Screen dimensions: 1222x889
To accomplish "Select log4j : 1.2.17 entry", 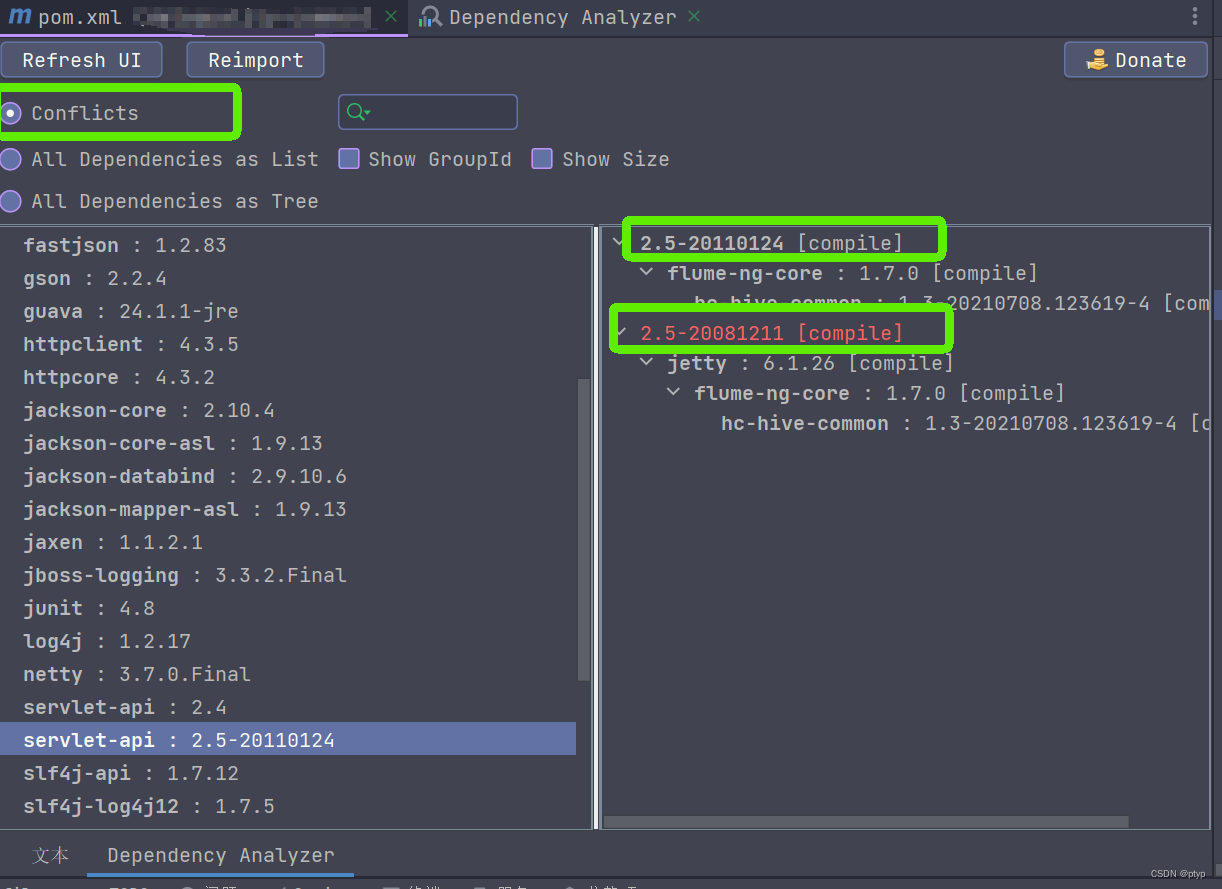I will pos(289,641).
